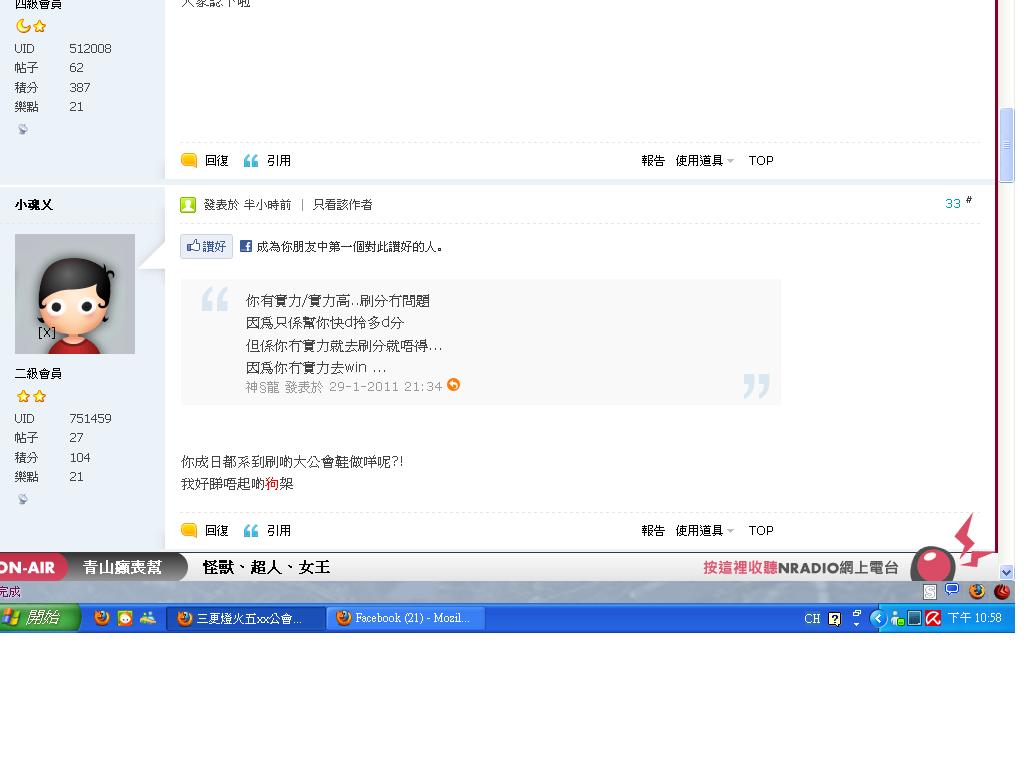Launch Firefox from the quick launch bar
The width and height of the screenshot is (1024, 768).
[101, 618]
